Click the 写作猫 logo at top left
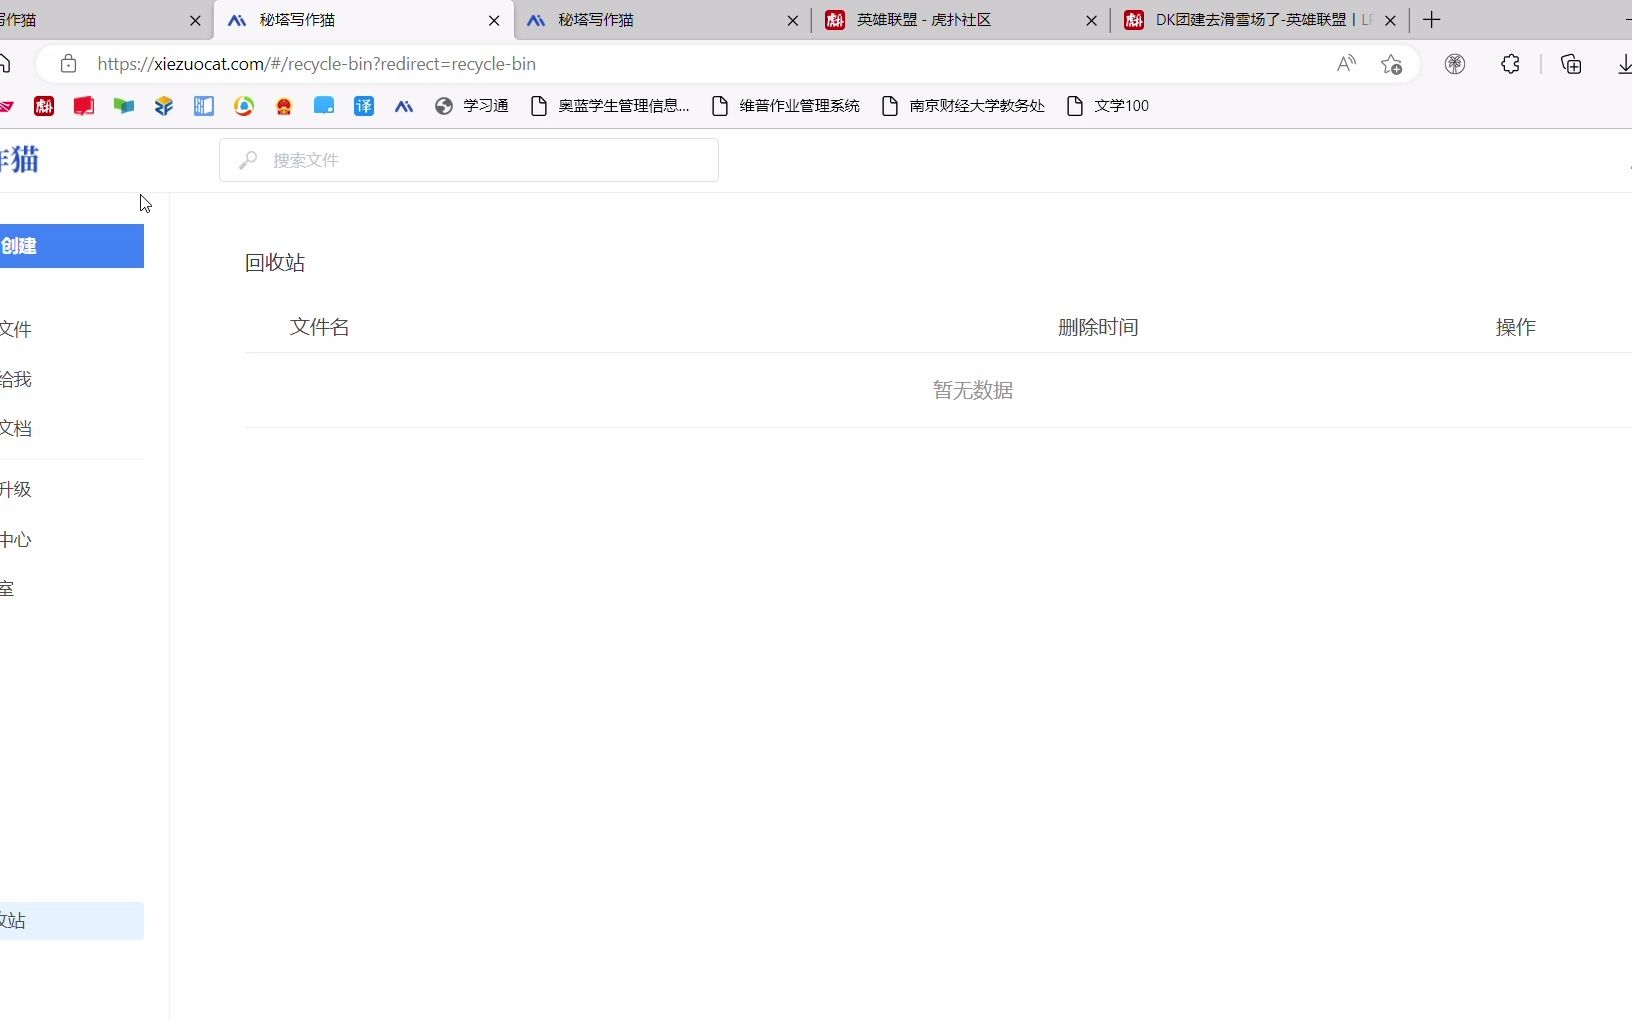The height and width of the screenshot is (1020, 1632). tap(20, 159)
